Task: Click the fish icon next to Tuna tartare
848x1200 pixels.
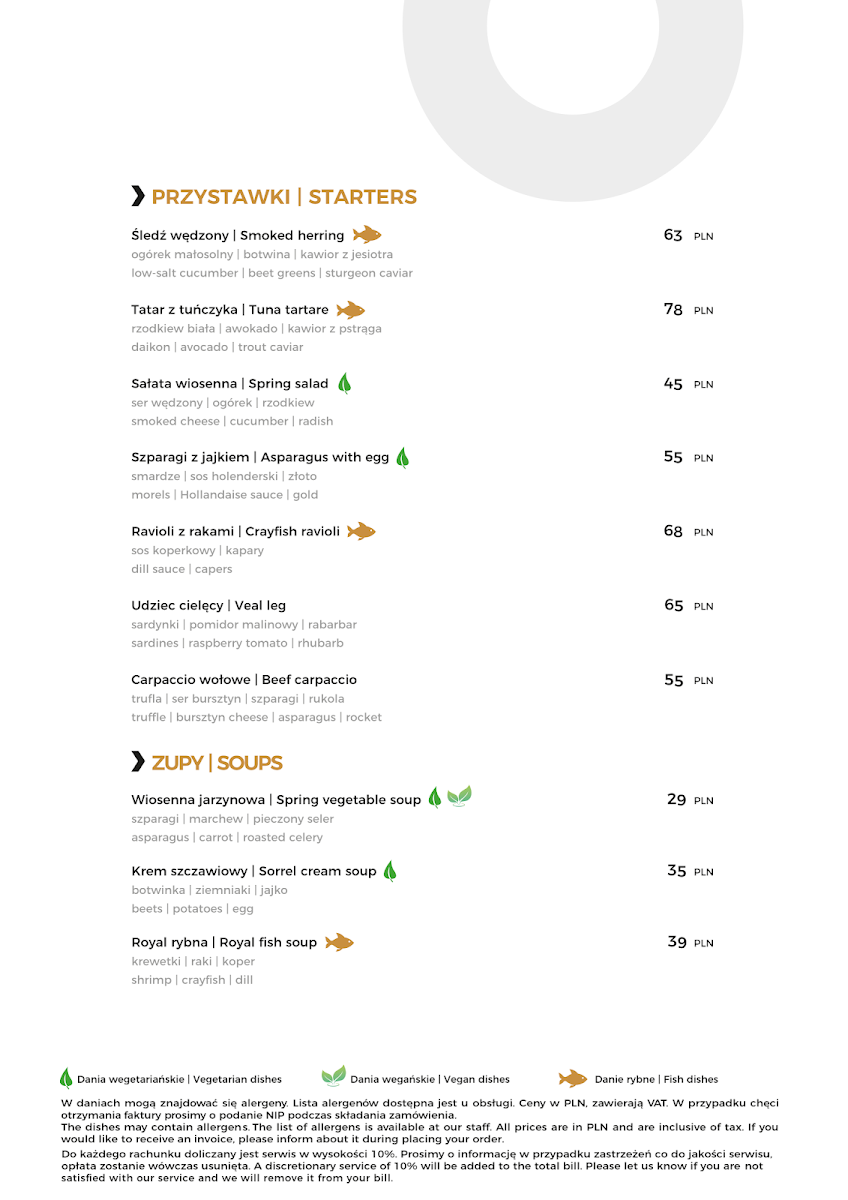Action: tap(351, 310)
